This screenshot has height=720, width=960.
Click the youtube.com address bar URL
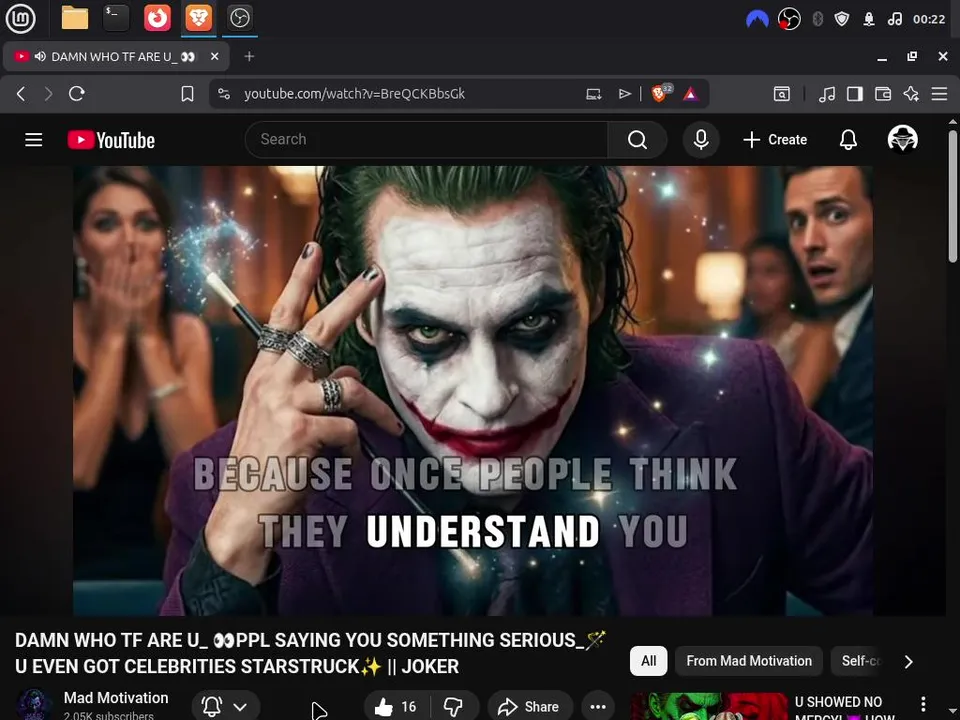point(354,94)
